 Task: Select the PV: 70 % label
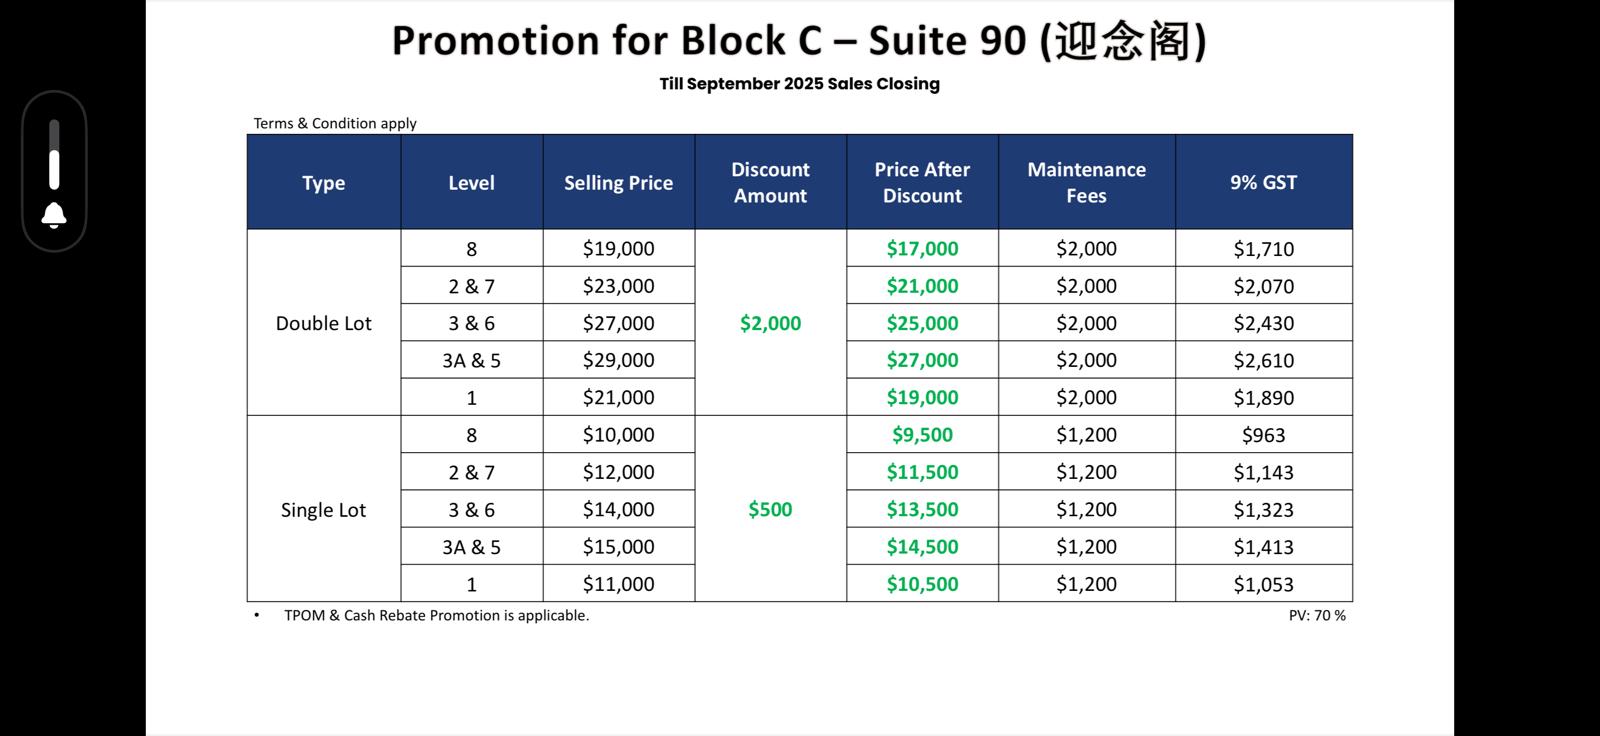[1316, 616]
